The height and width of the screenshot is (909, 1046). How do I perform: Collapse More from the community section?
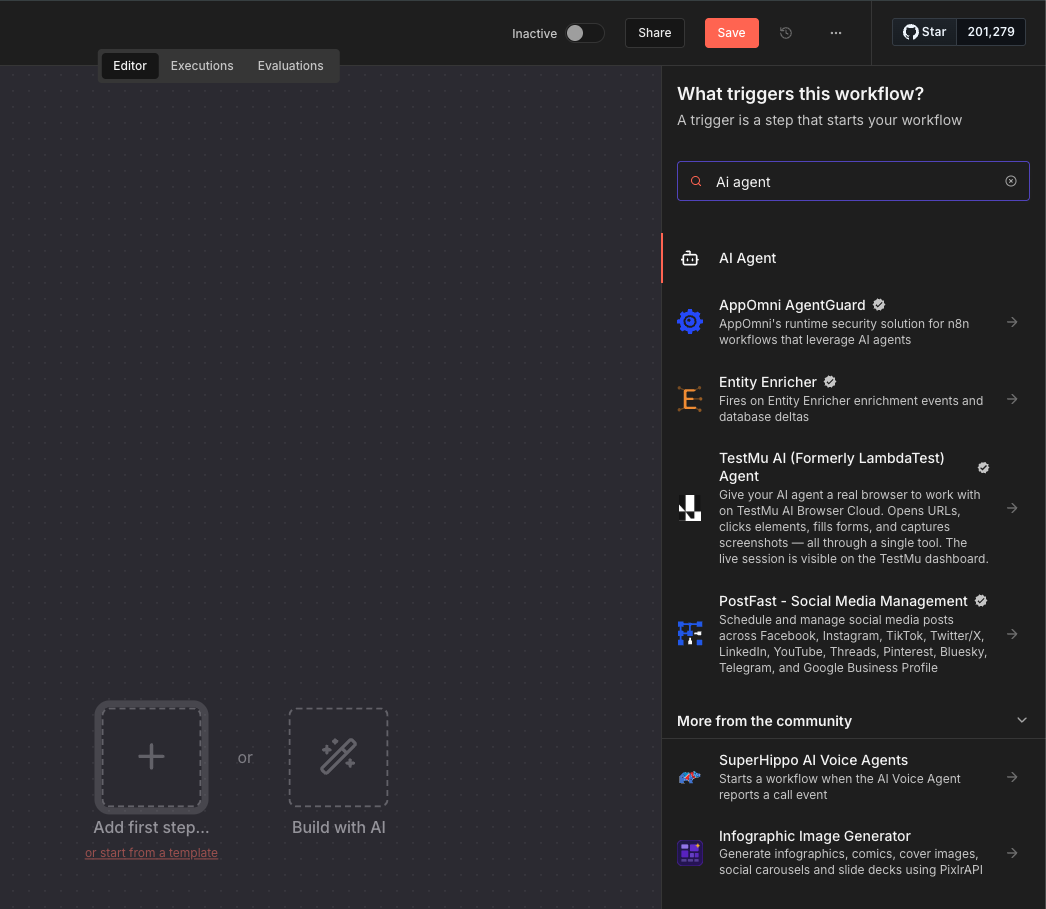[x=1021, y=720]
